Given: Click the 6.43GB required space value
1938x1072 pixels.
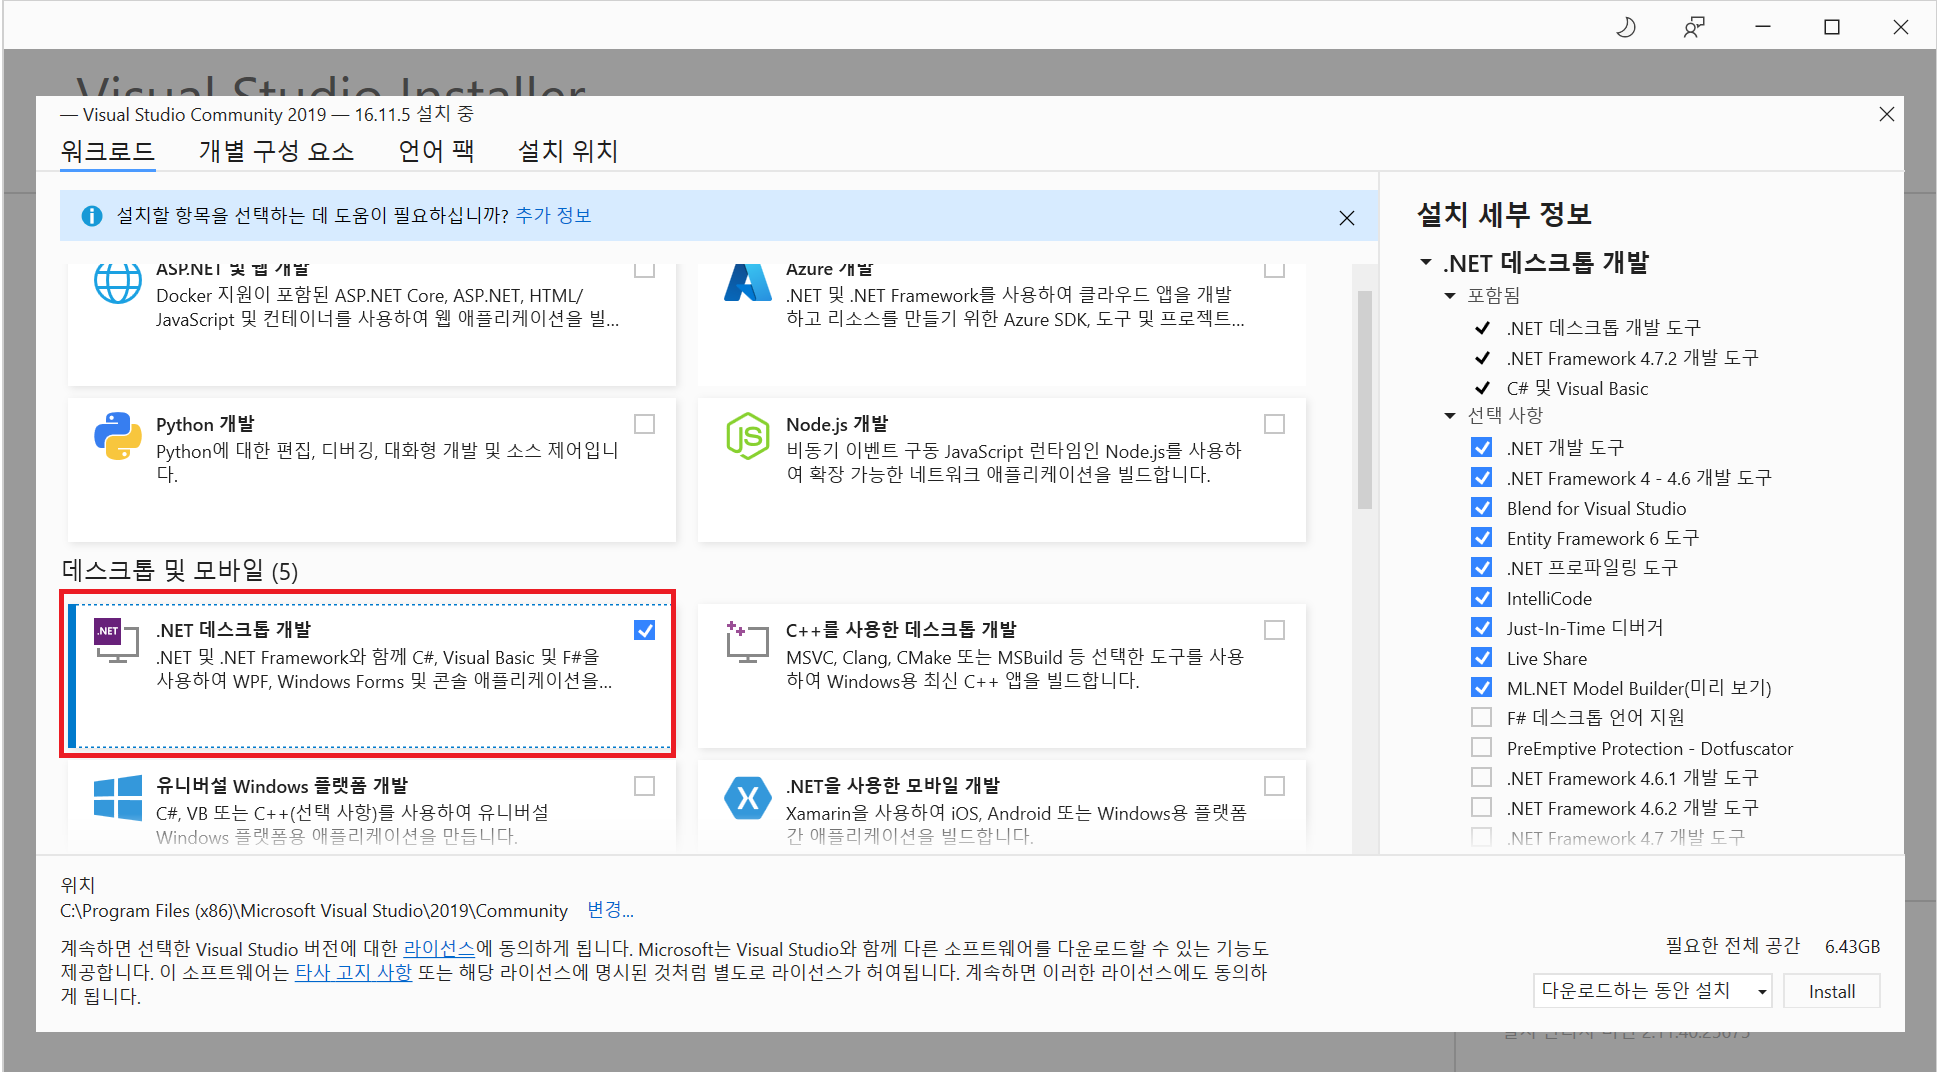Looking at the screenshot, I should click(x=1852, y=946).
